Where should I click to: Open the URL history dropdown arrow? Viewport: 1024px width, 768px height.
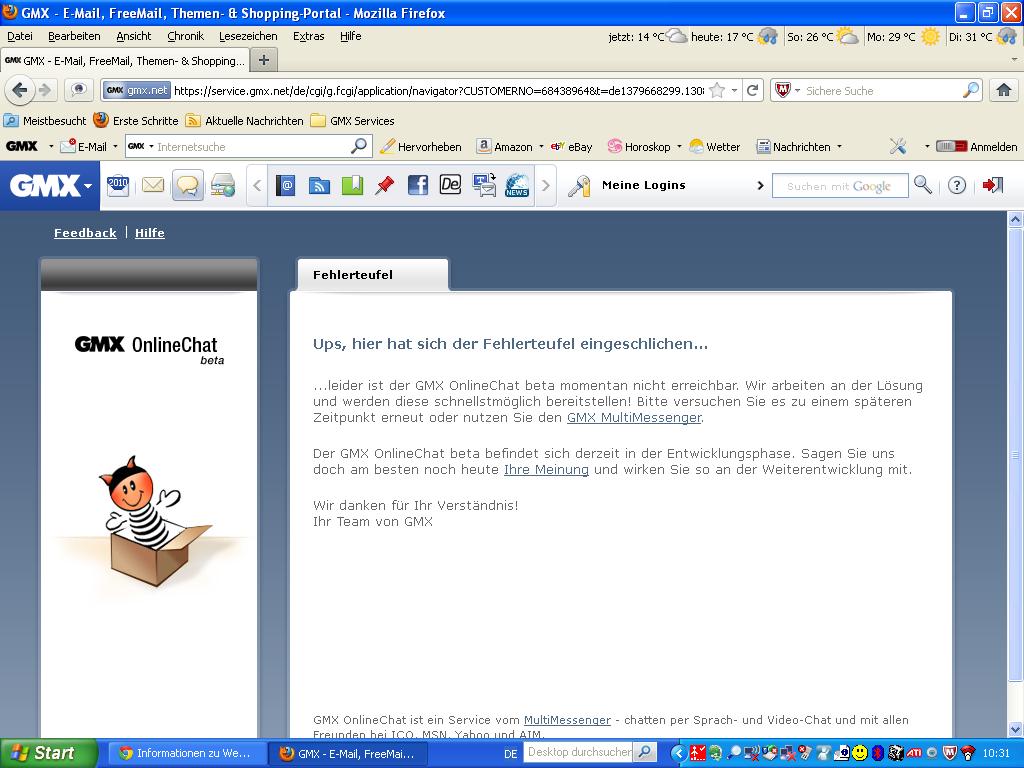click(x=735, y=90)
